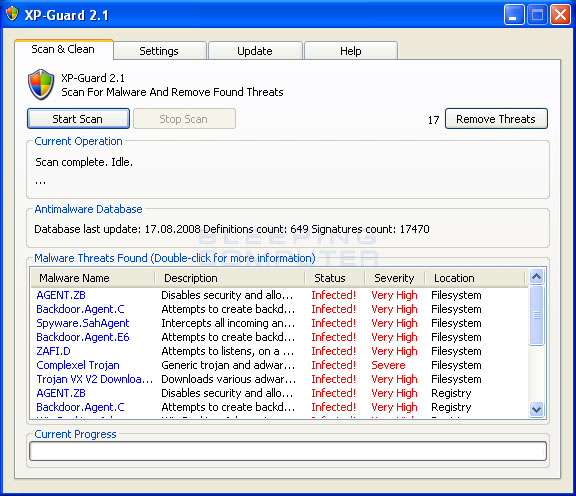
Task: Open the Help tab
Action: [351, 51]
